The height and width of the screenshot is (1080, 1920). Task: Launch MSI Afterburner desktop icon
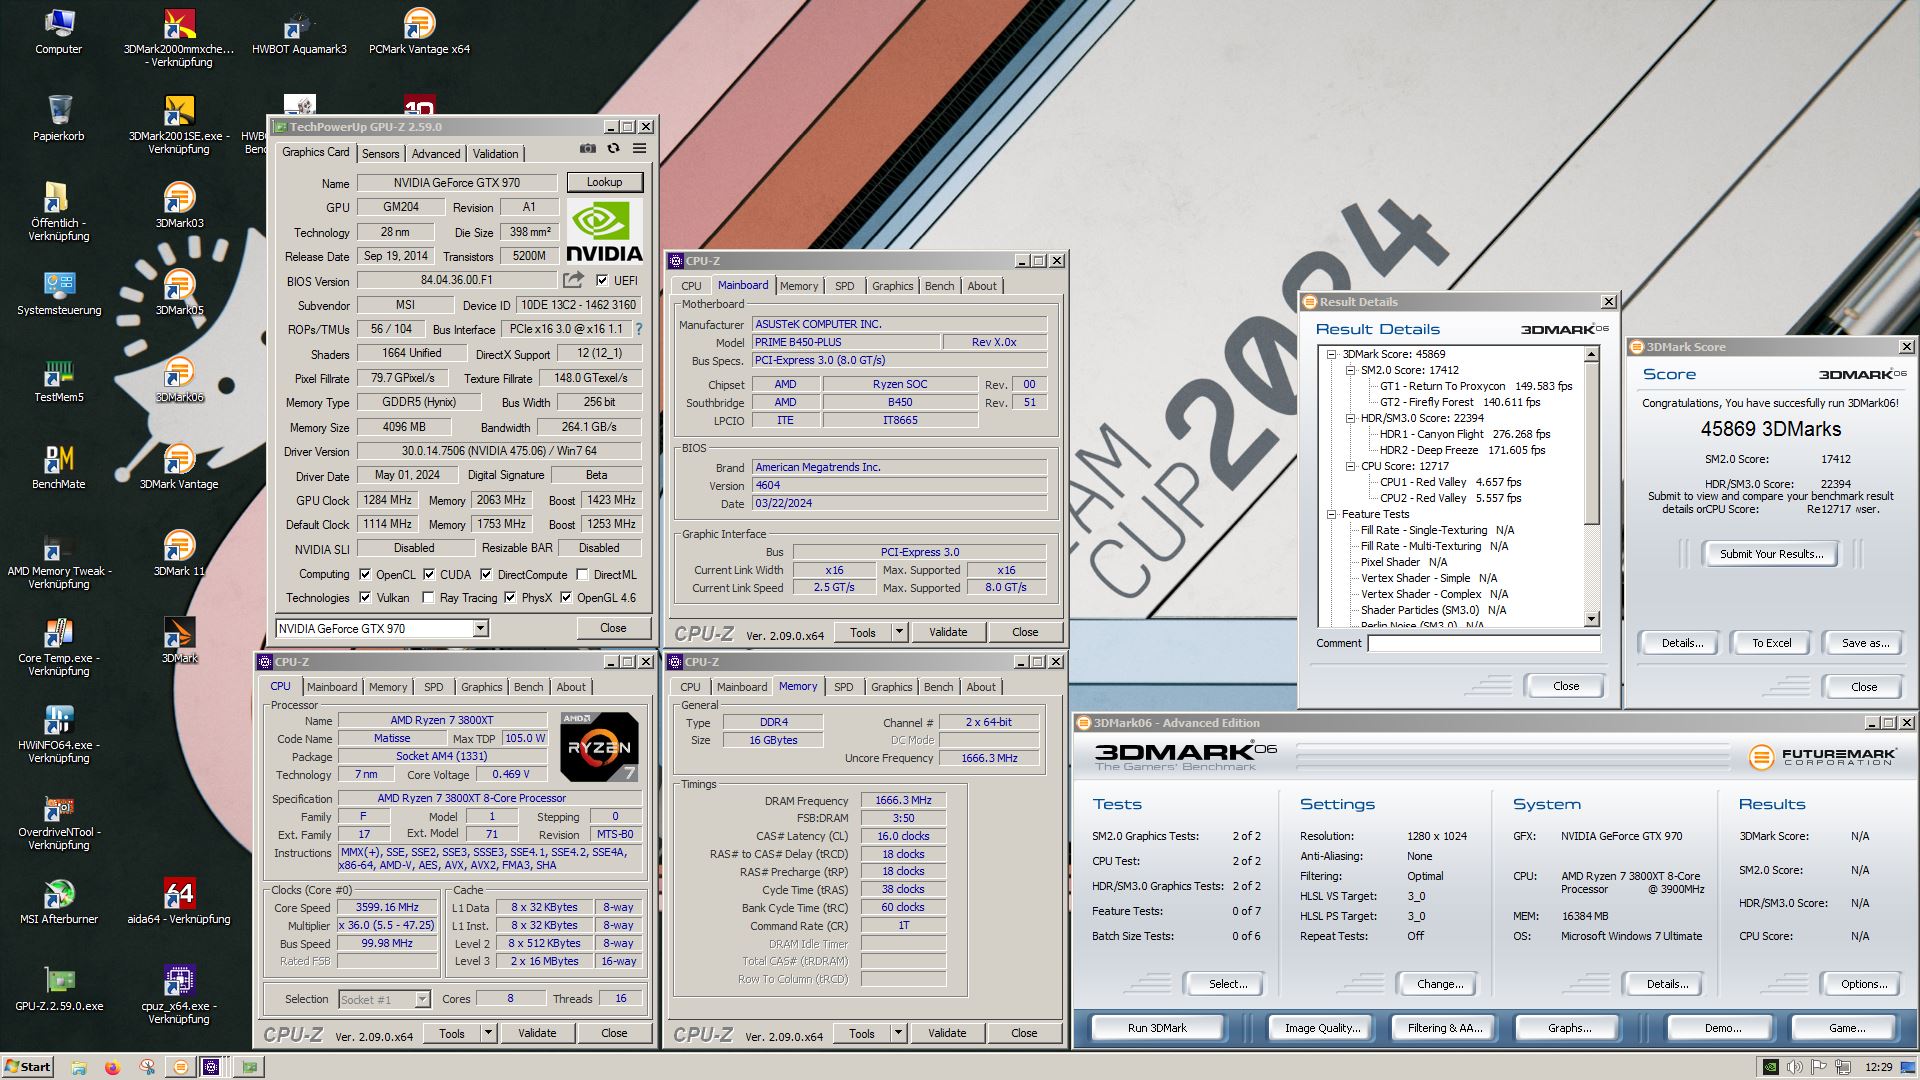pyautogui.click(x=58, y=901)
